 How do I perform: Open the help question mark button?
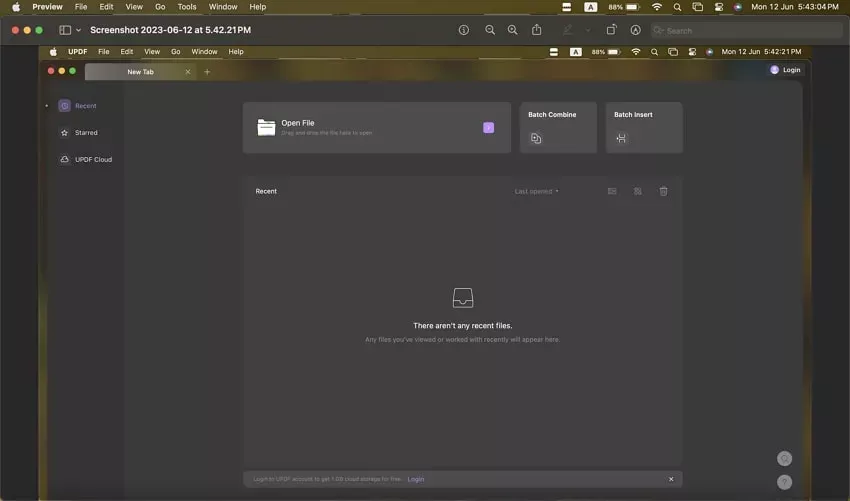click(784, 482)
